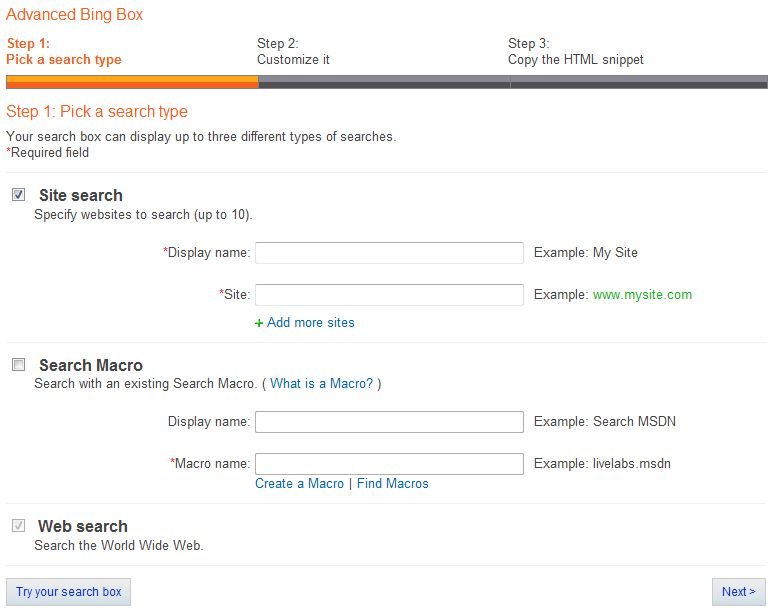Click the green plus Add more sites icon
This screenshot has height=611, width=771.
(x=259, y=323)
